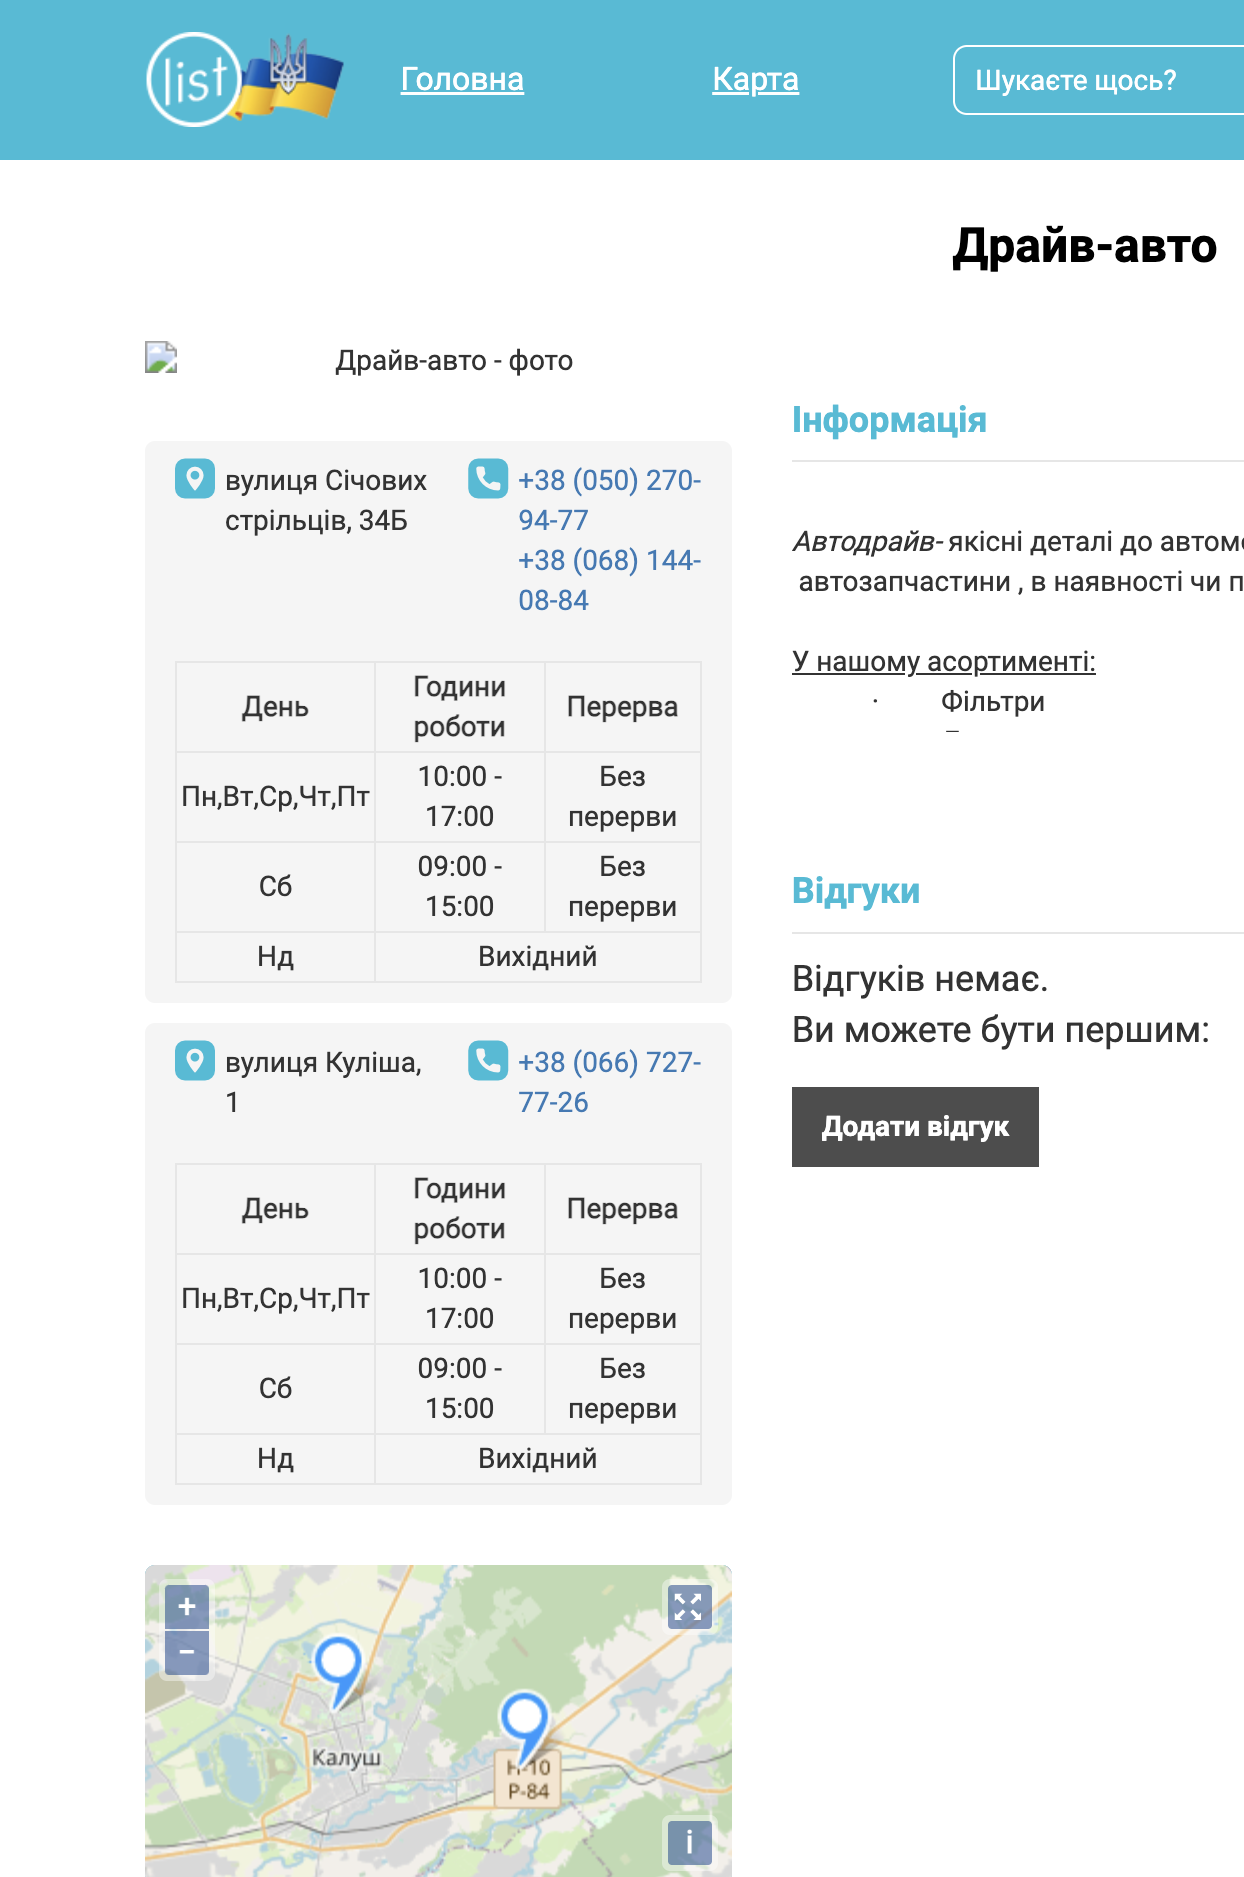Click the phone icon beside +38 (066) number
This screenshot has width=1244, height=1877.
488,1060
